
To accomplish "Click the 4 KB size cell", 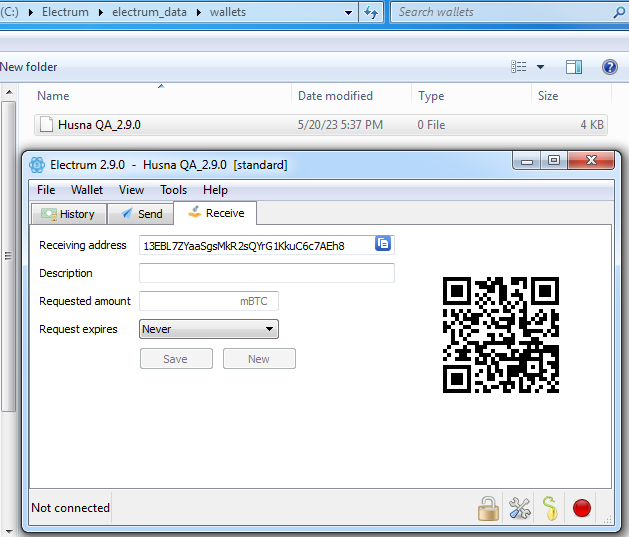I will click(x=592, y=125).
